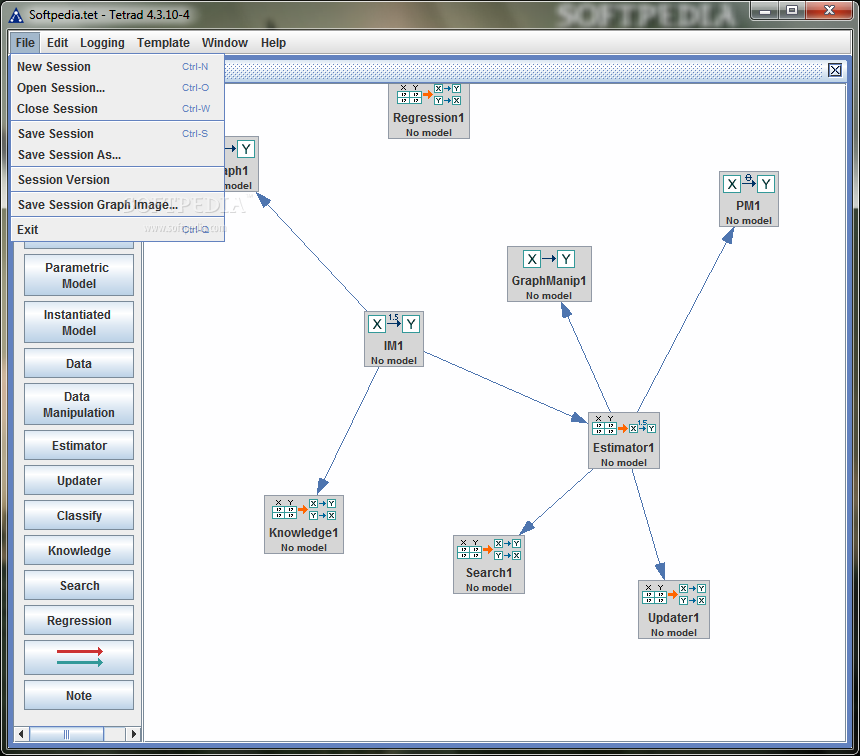The height and width of the screenshot is (756, 860).
Task: Select the Estimator1 node
Action: point(624,441)
